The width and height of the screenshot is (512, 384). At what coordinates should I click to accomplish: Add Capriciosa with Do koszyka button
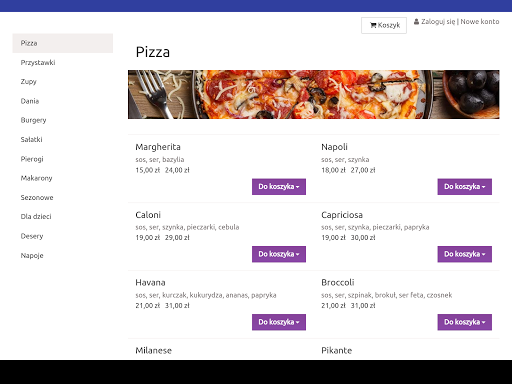[465, 254]
